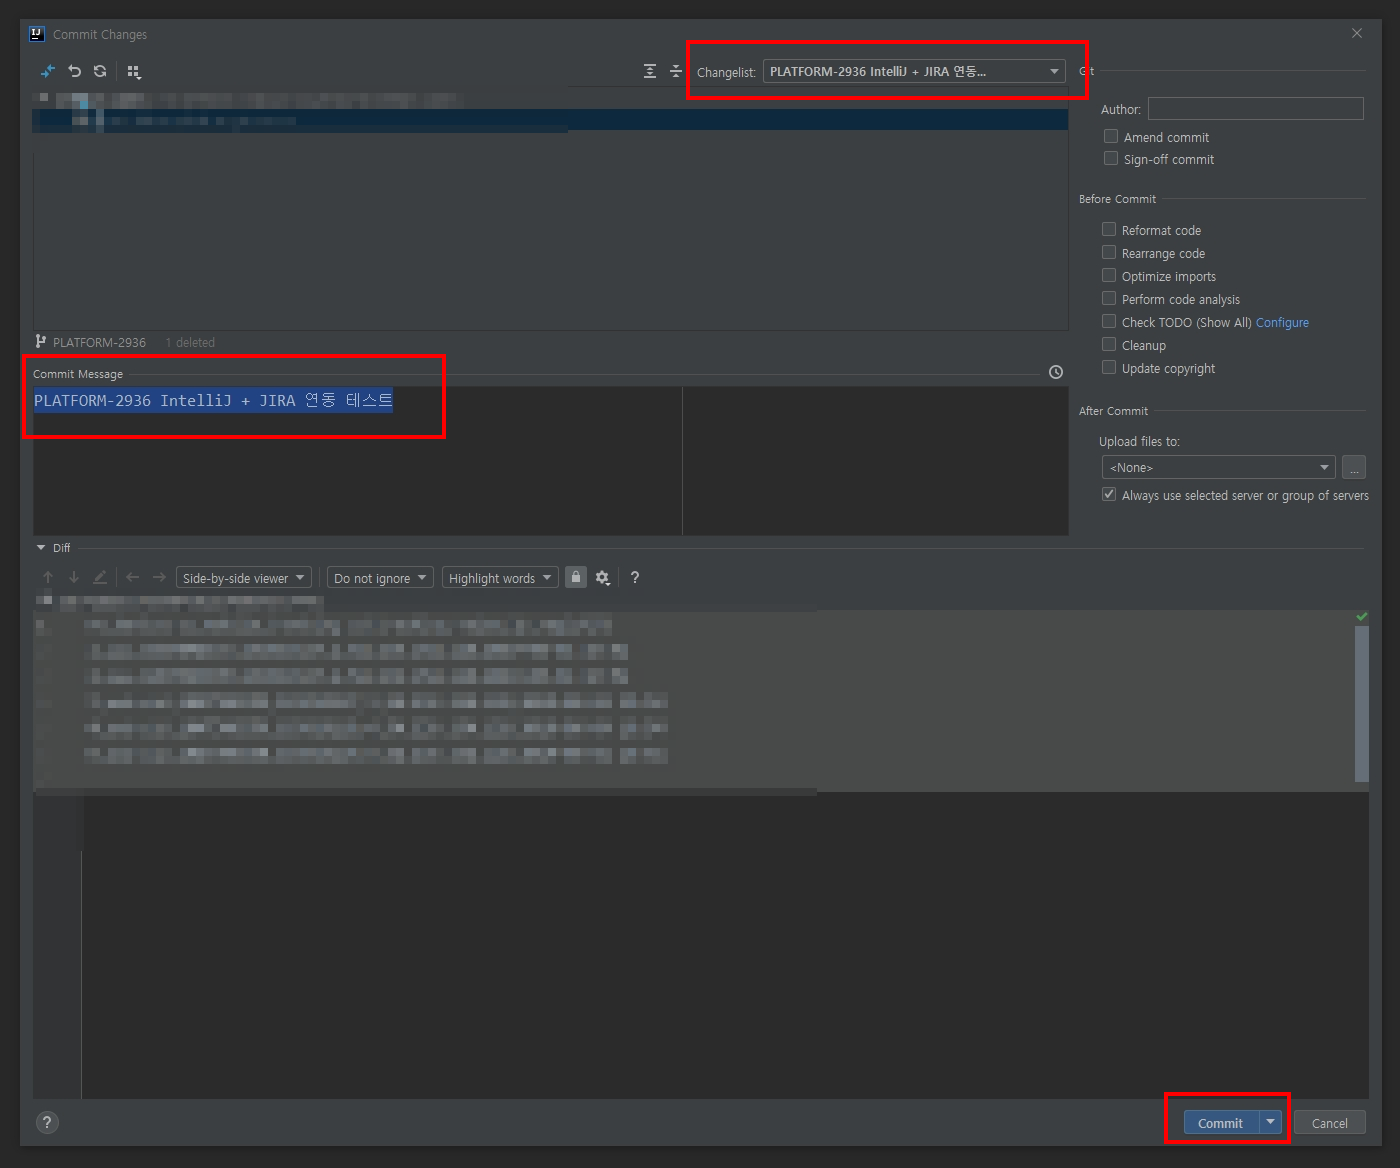This screenshot has width=1400, height=1168.
Task: Click the Refresh changes icon
Action: pos(100,71)
